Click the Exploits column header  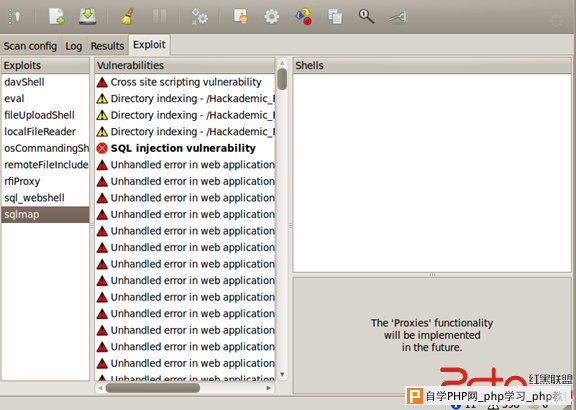pos(45,65)
